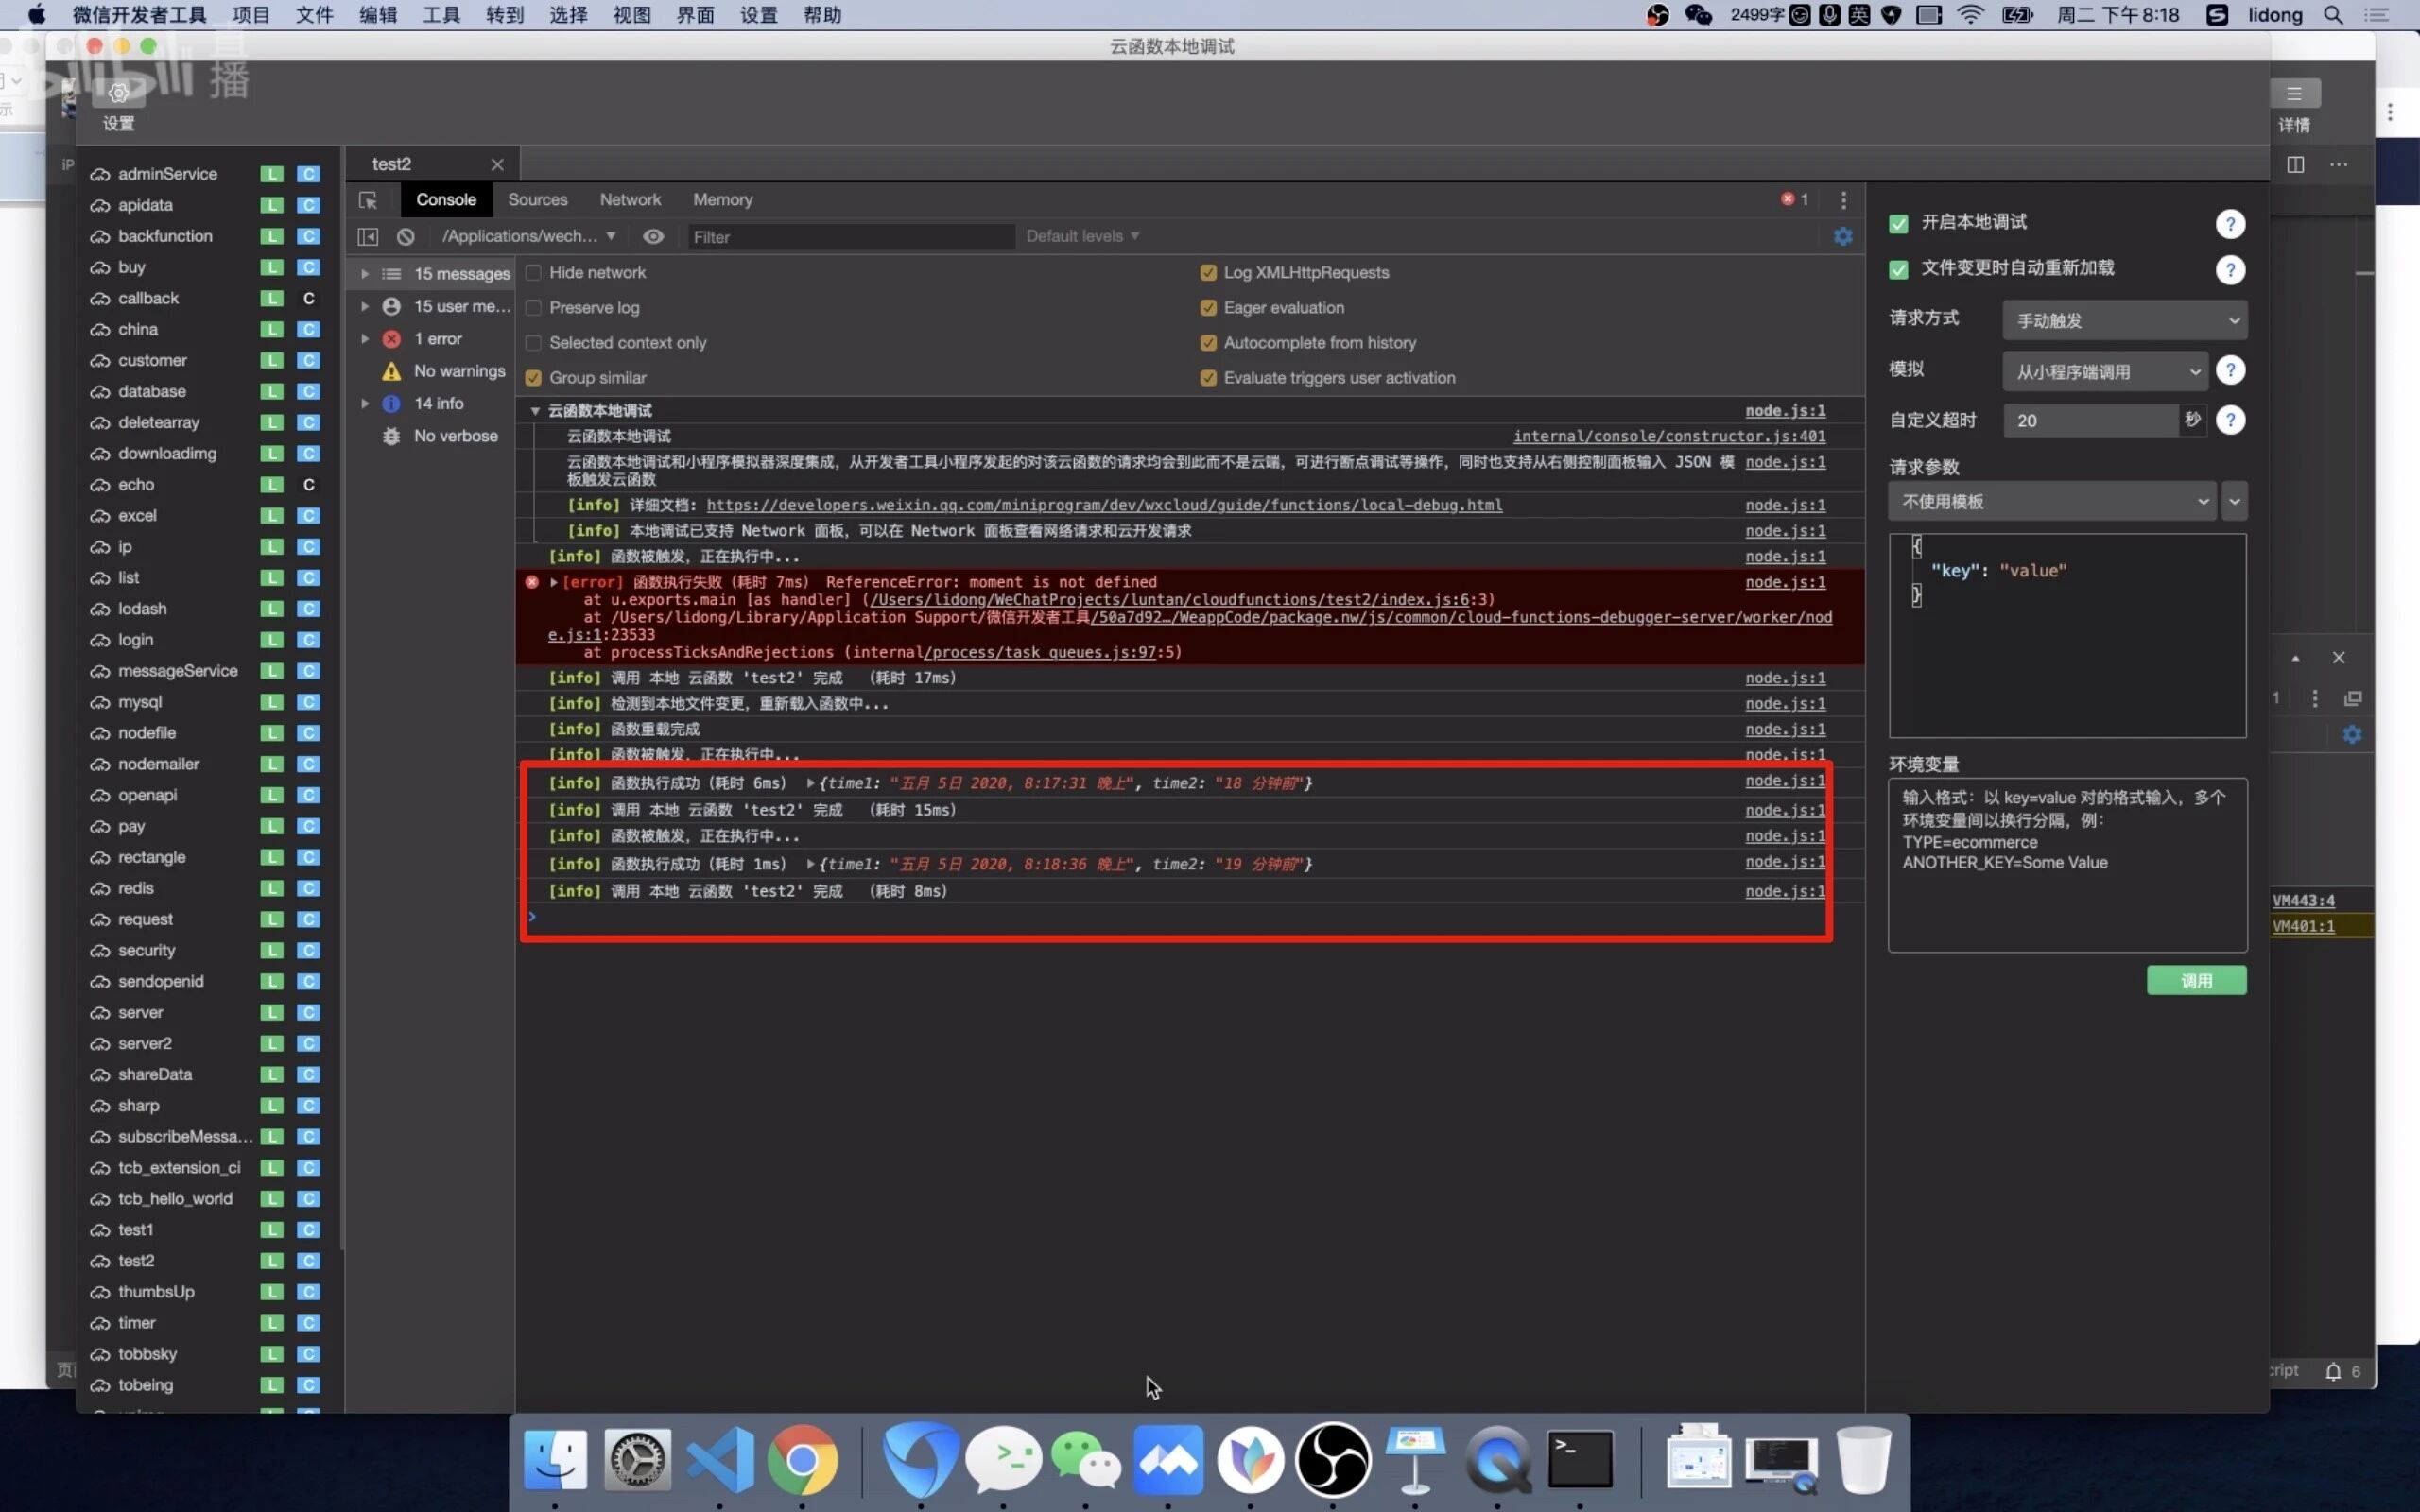Viewport: 2420px width, 1512px height.
Task: Toggle the console sidebar panel icon
Action: (x=368, y=237)
